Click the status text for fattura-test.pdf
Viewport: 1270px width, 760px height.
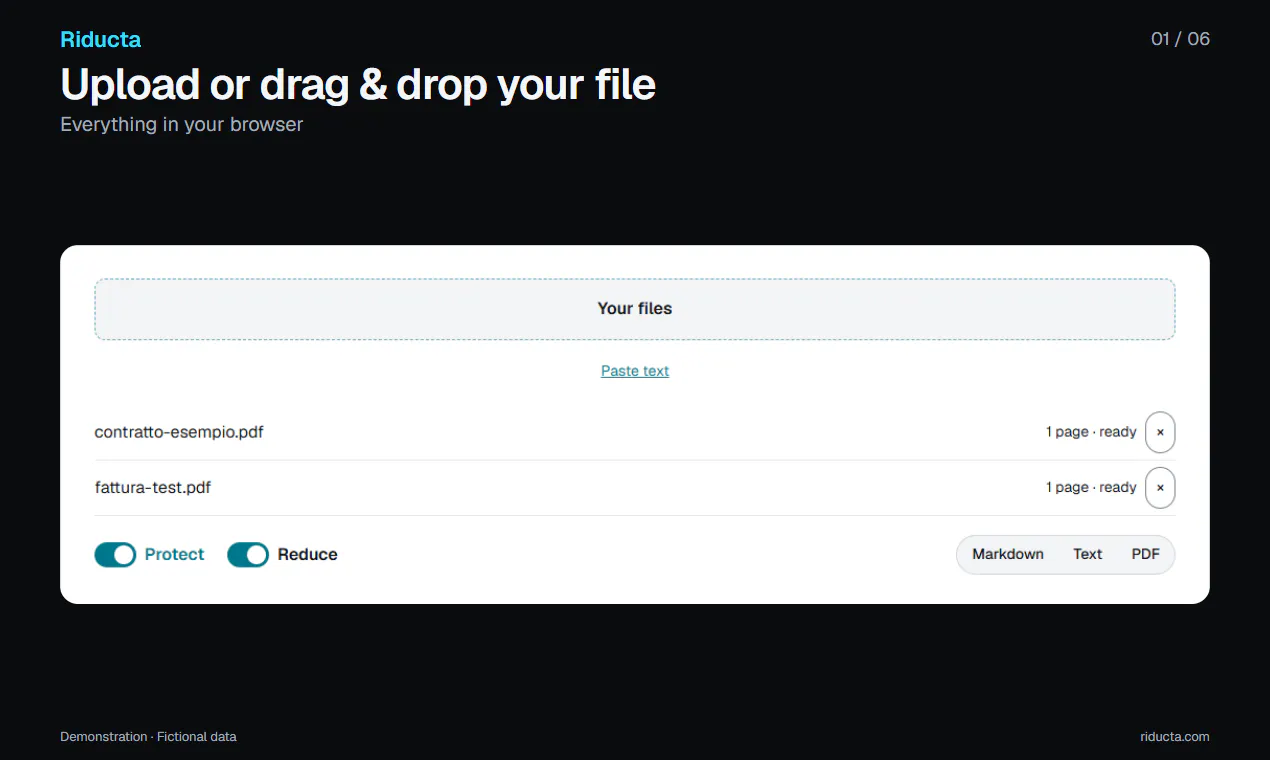point(1091,488)
